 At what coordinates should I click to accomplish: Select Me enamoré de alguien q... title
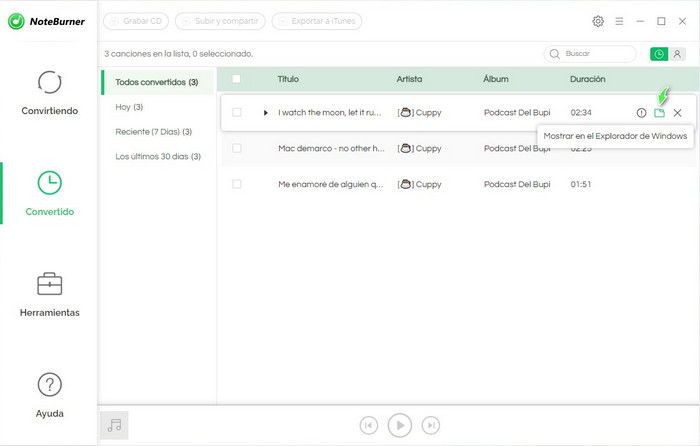(331, 184)
